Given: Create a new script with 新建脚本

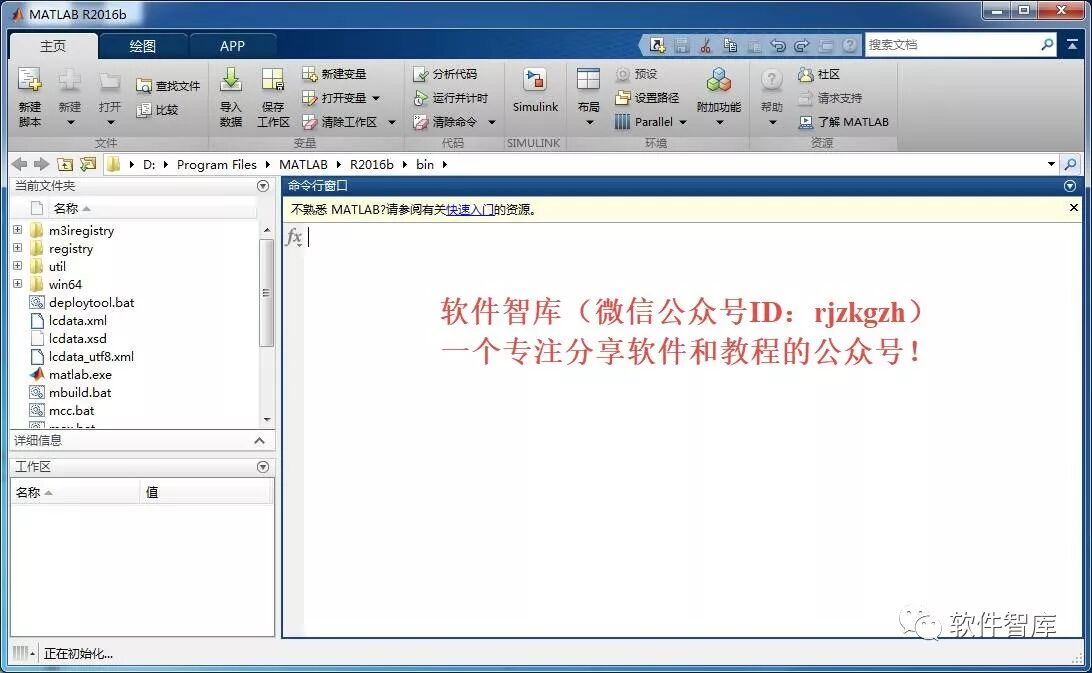Looking at the screenshot, I should click(30, 98).
